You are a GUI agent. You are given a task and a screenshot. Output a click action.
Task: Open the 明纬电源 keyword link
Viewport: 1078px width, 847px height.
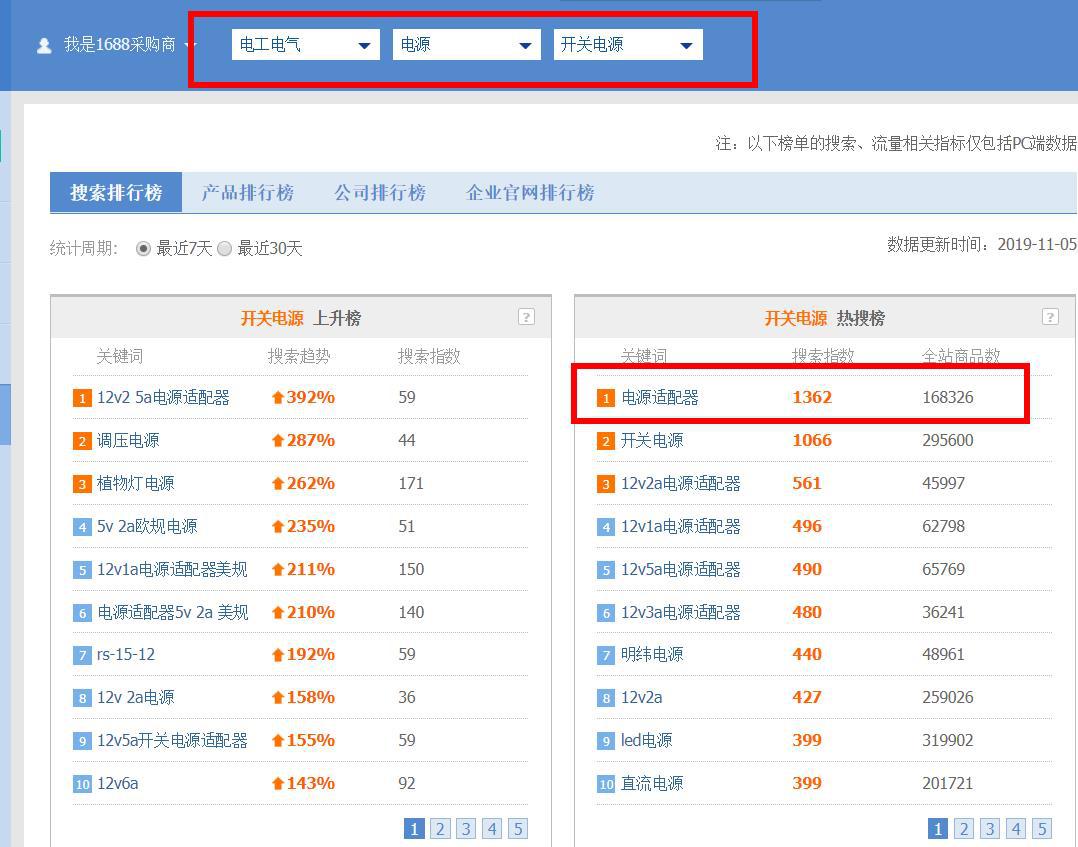652,654
